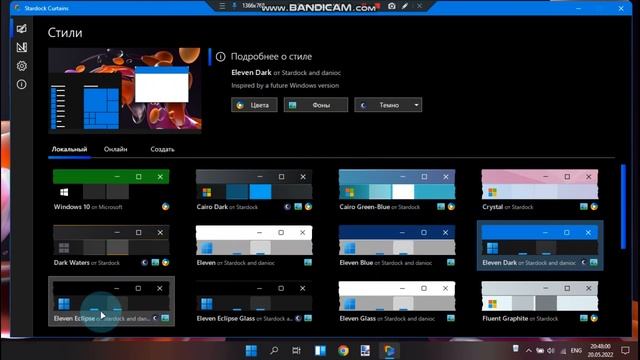Click the moon icon on Eleven Dark style

584,262
